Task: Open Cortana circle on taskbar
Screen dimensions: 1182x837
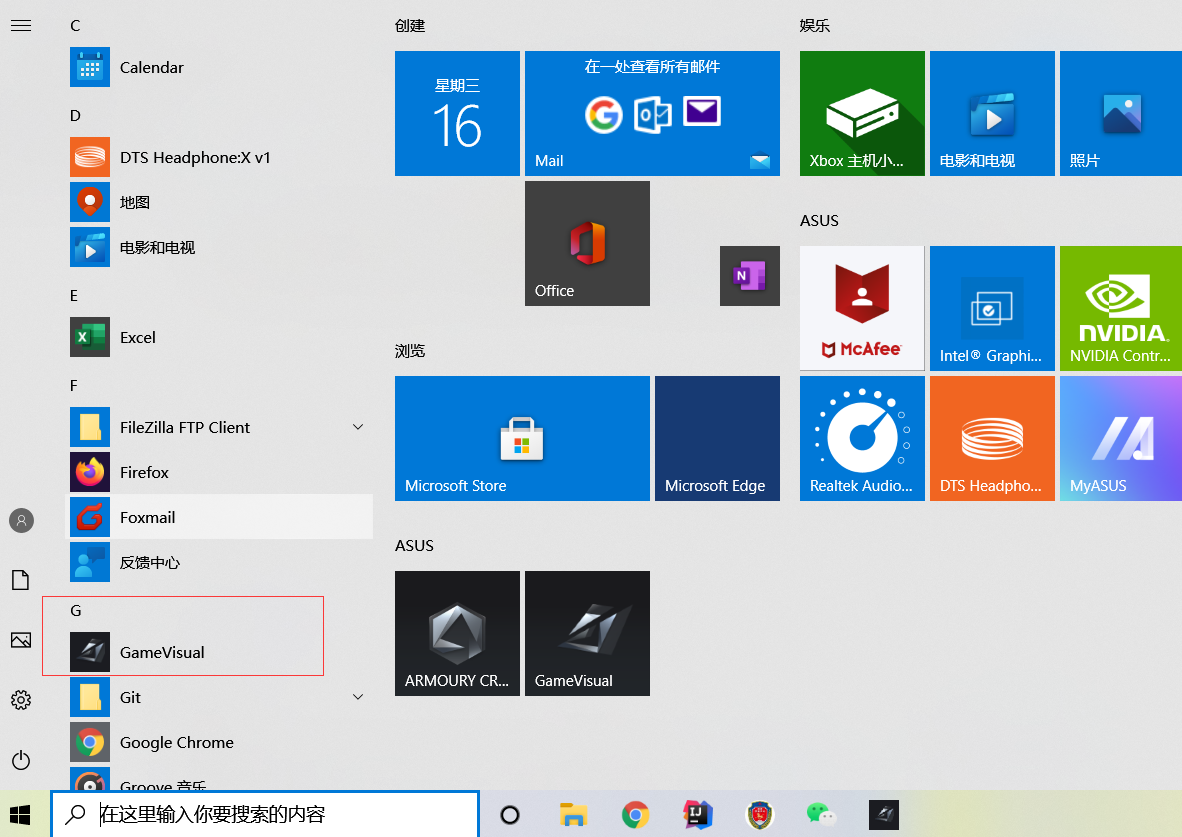Action: point(510,814)
